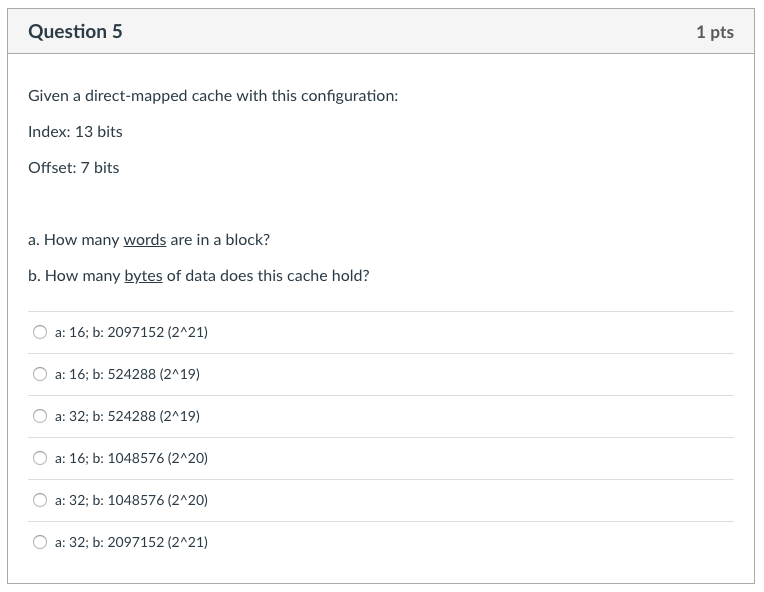Click the underlined word "bytes"
Image resolution: width=764 pixels, height=592 pixels.
coord(143,276)
